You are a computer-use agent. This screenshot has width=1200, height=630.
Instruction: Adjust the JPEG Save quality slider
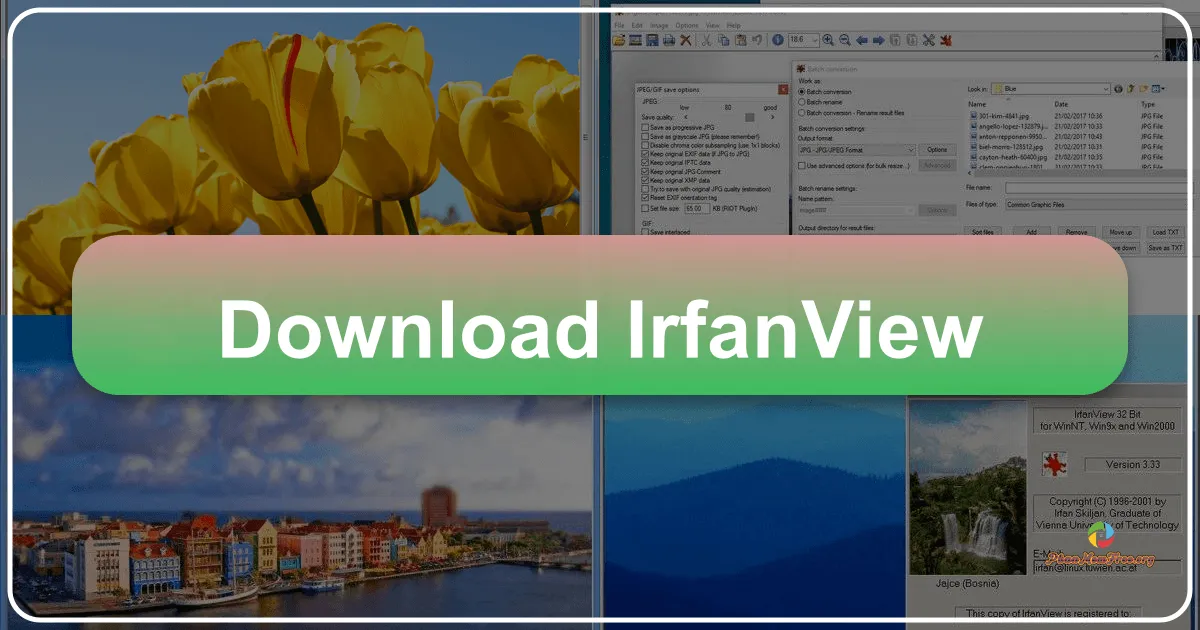[x=749, y=117]
